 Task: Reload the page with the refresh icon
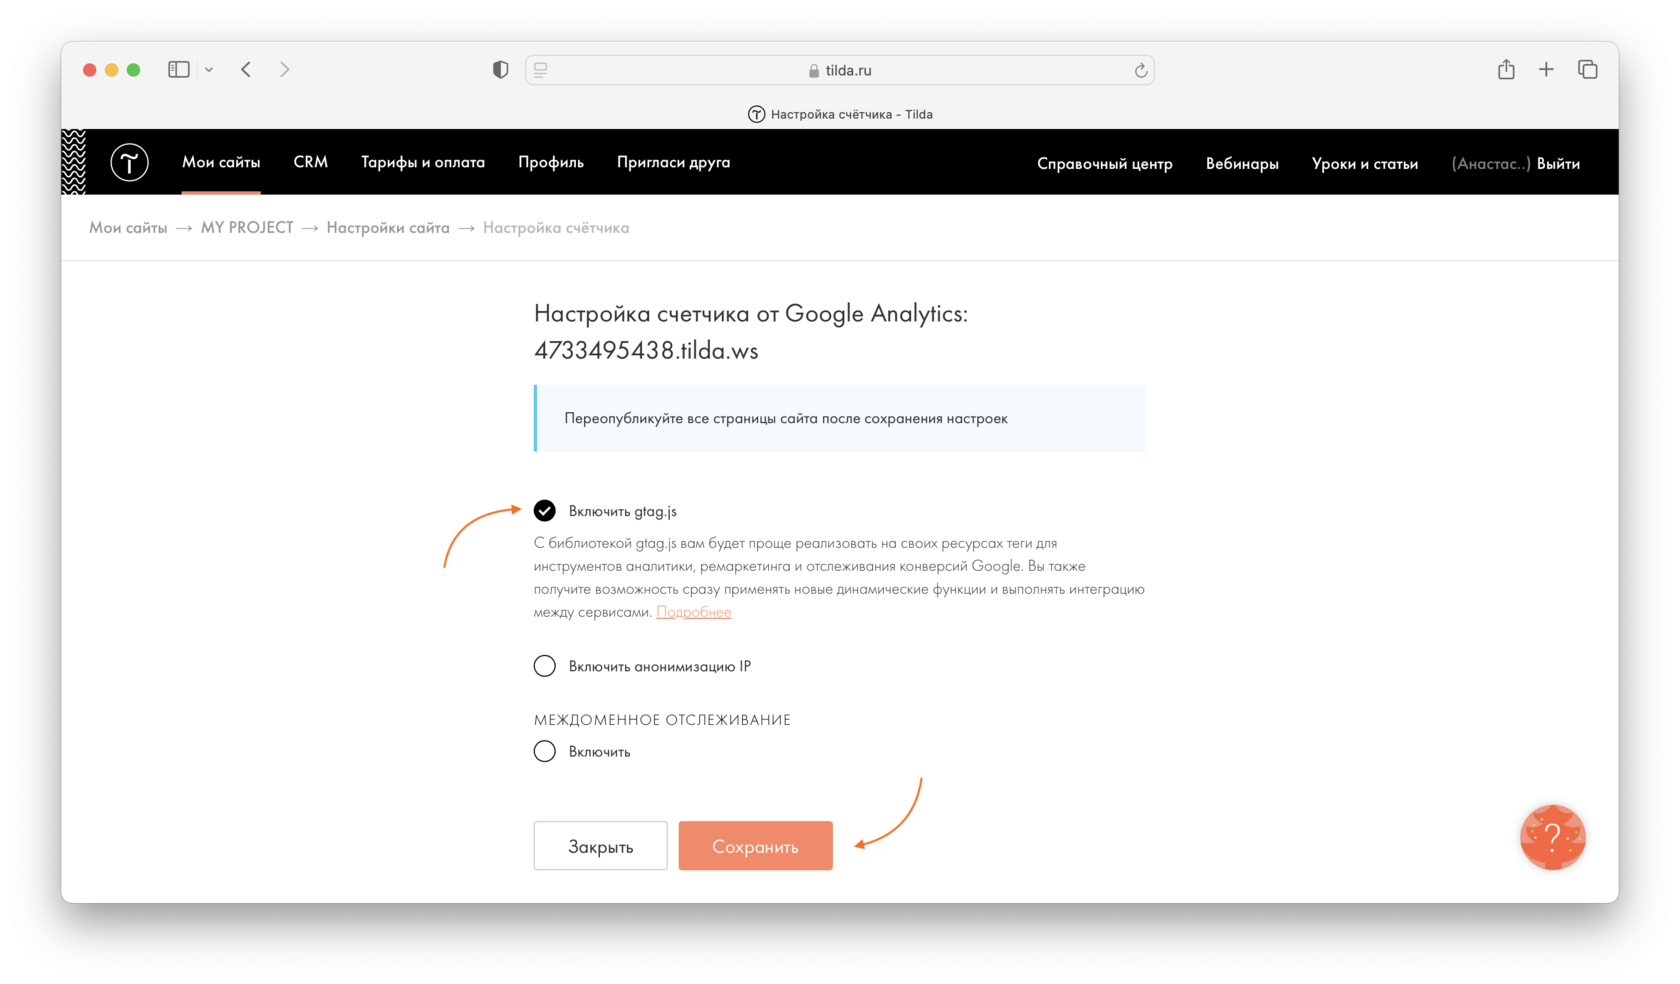coord(1140,70)
